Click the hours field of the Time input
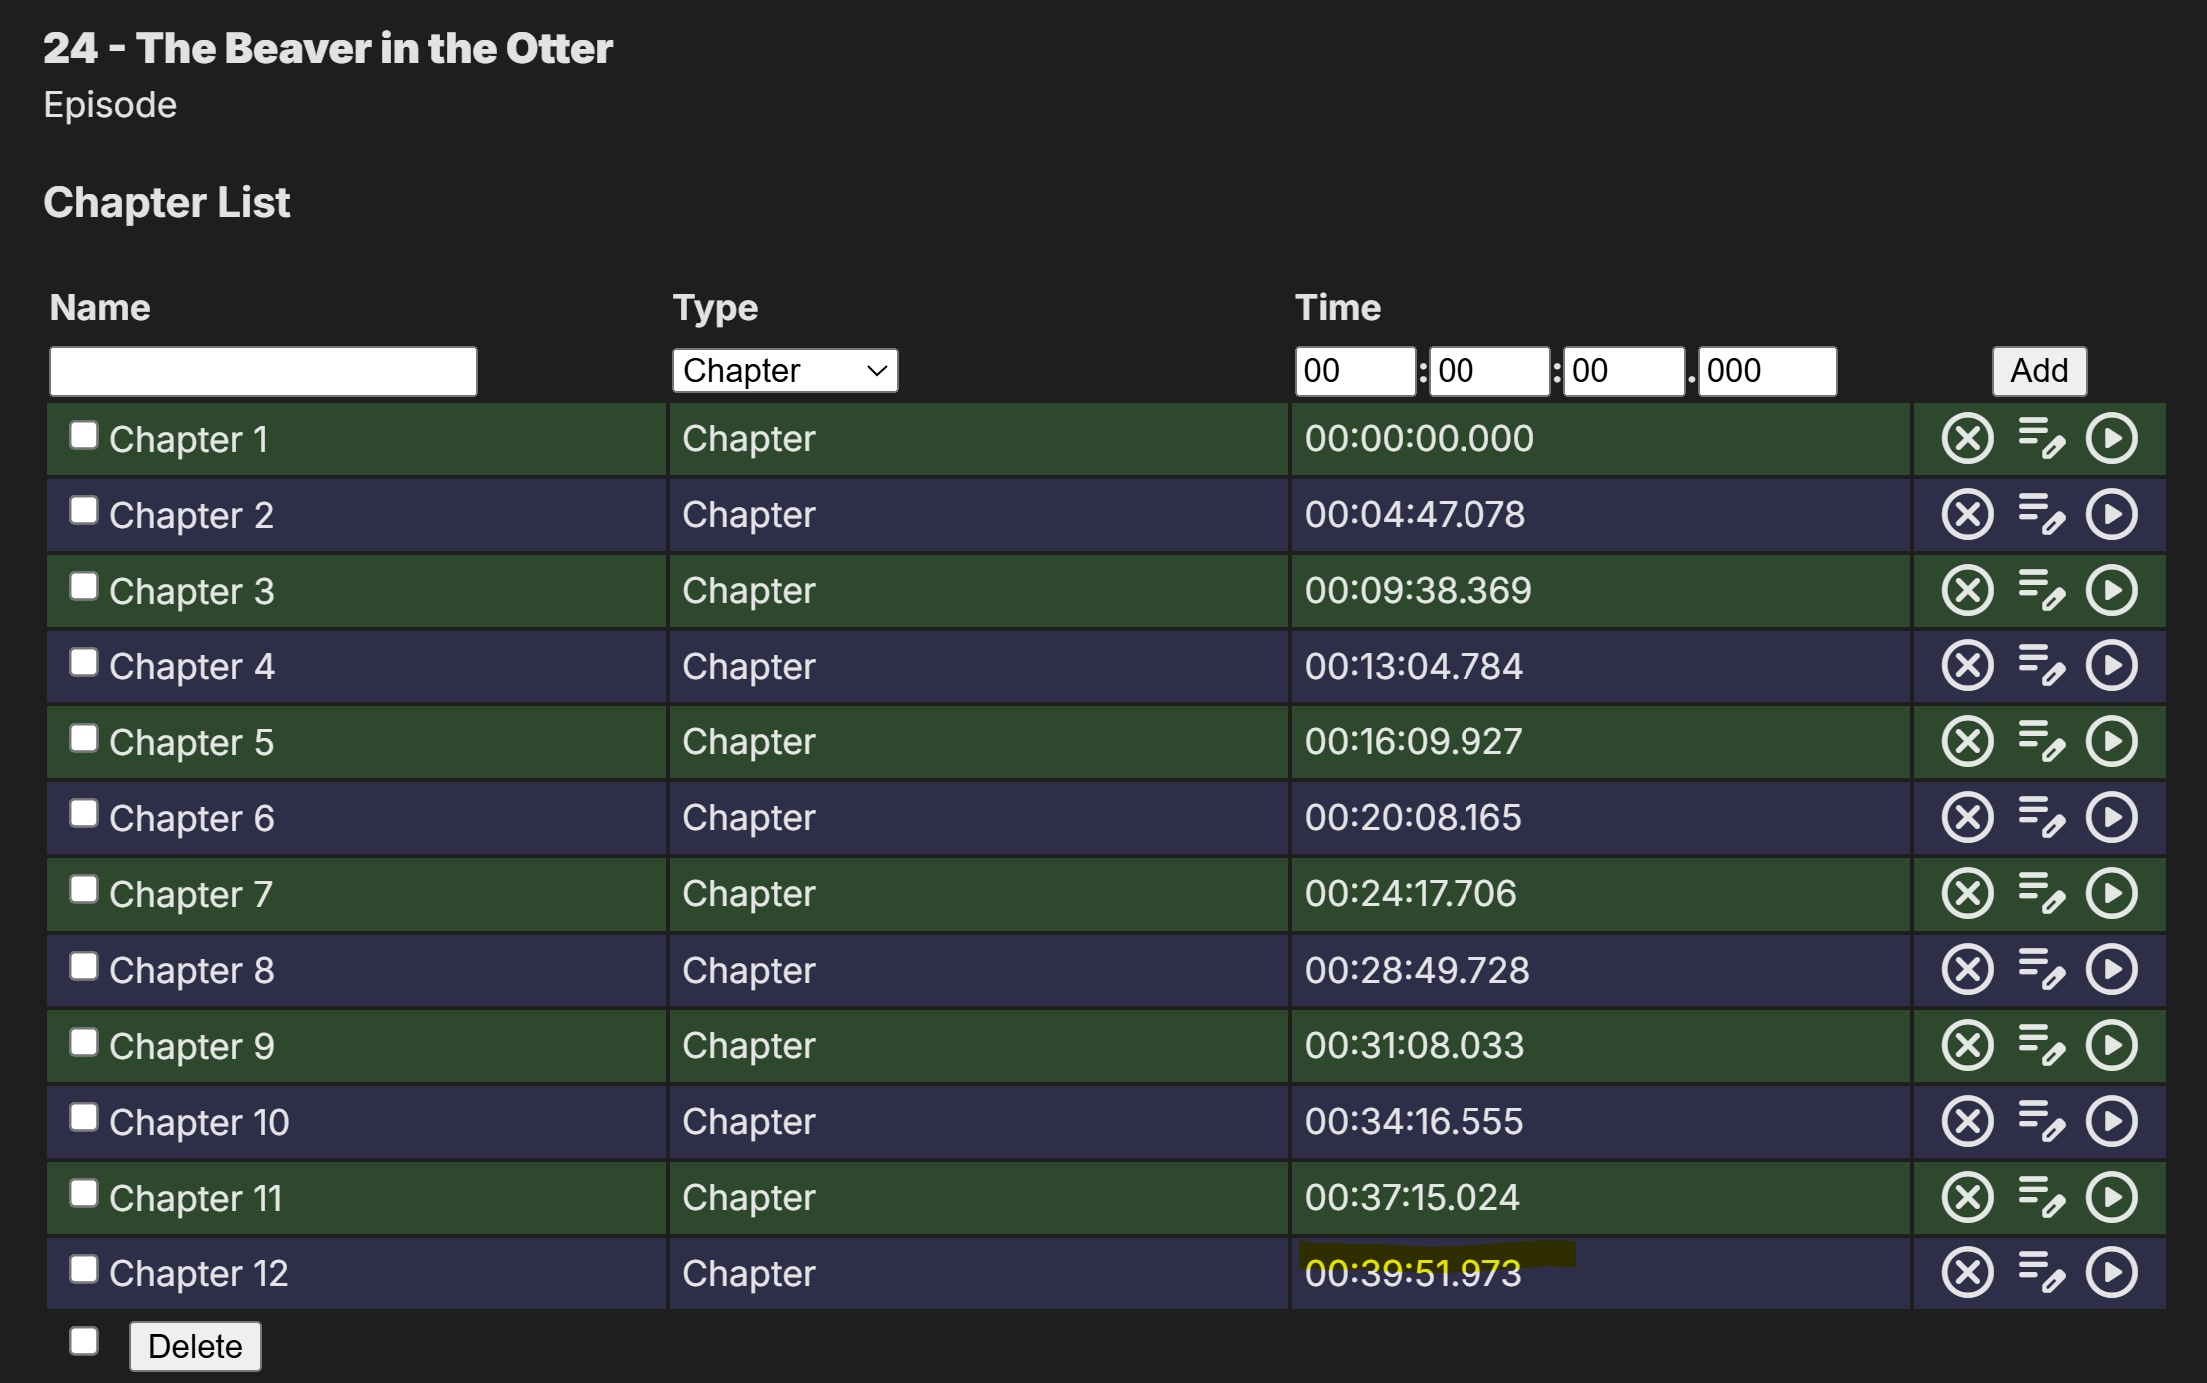The width and height of the screenshot is (2207, 1383). coord(1355,371)
